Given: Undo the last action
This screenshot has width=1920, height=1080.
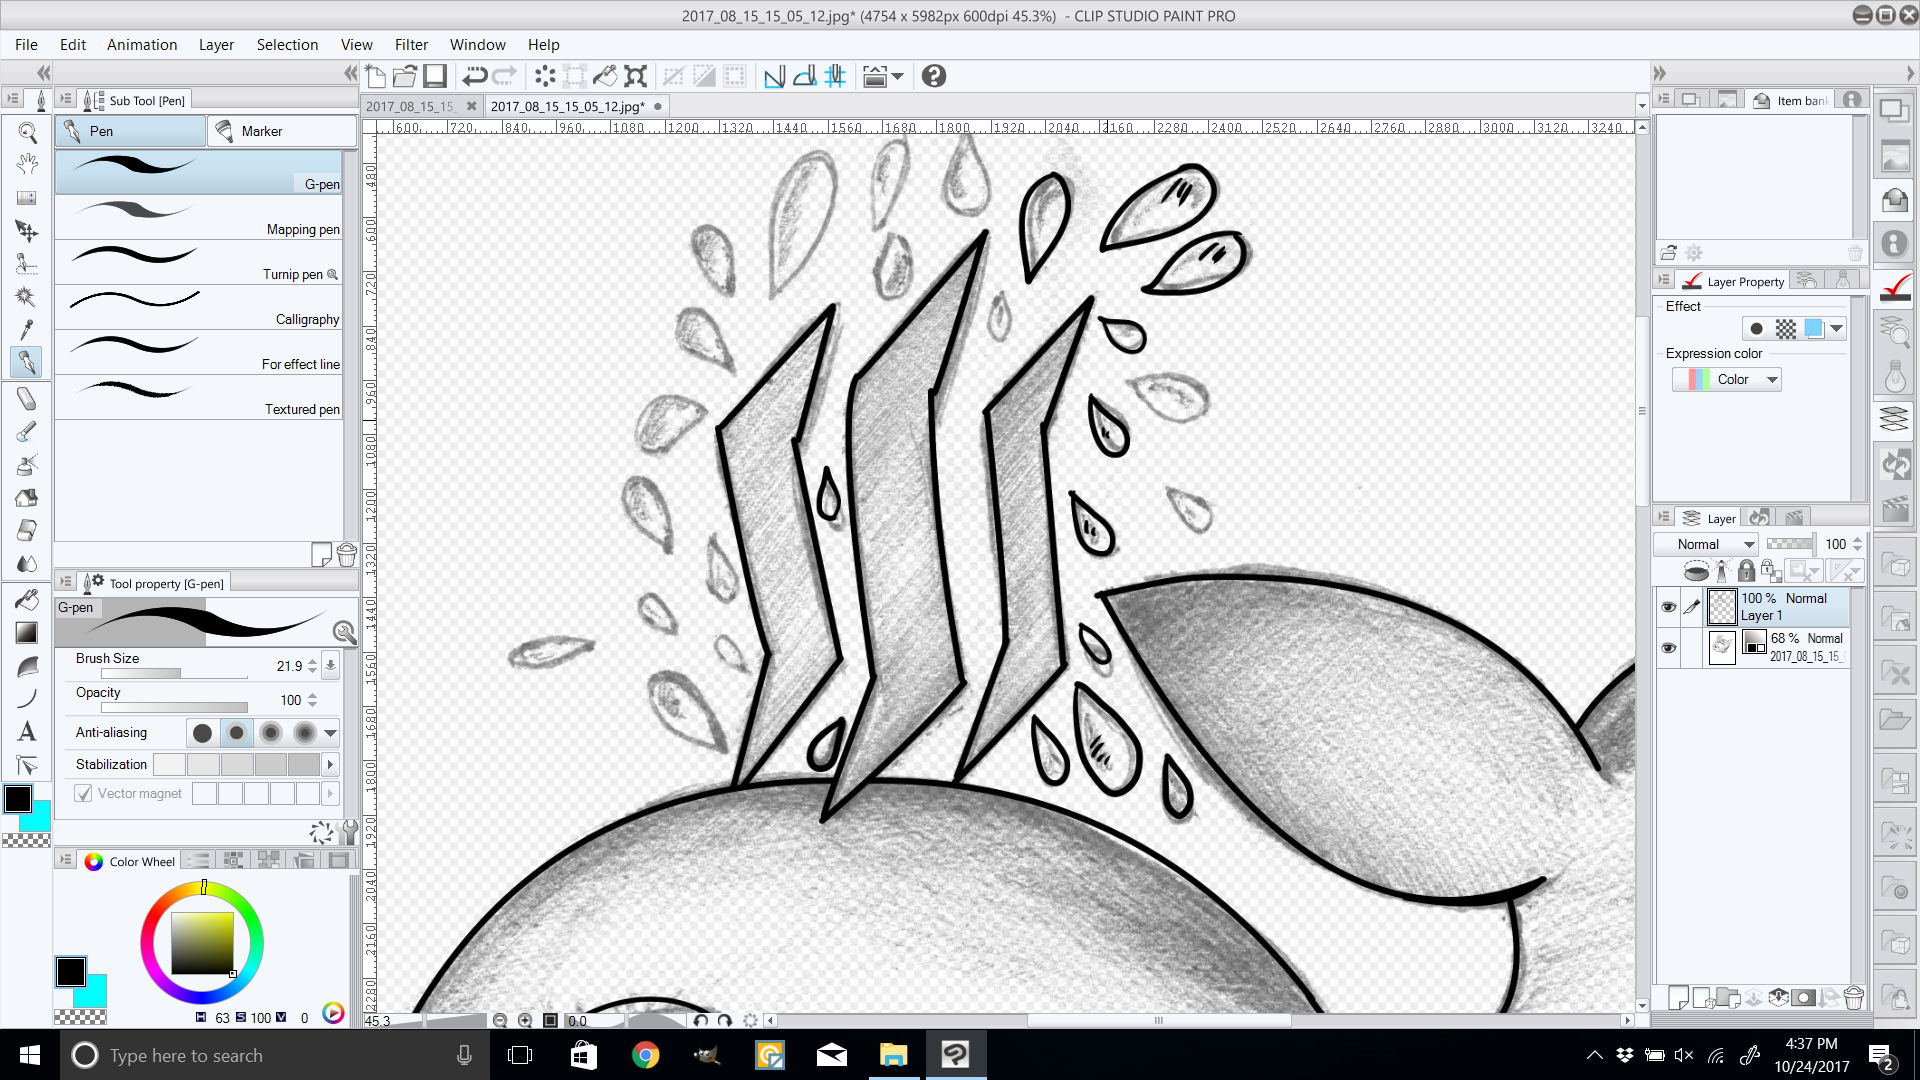Looking at the screenshot, I should 474,76.
